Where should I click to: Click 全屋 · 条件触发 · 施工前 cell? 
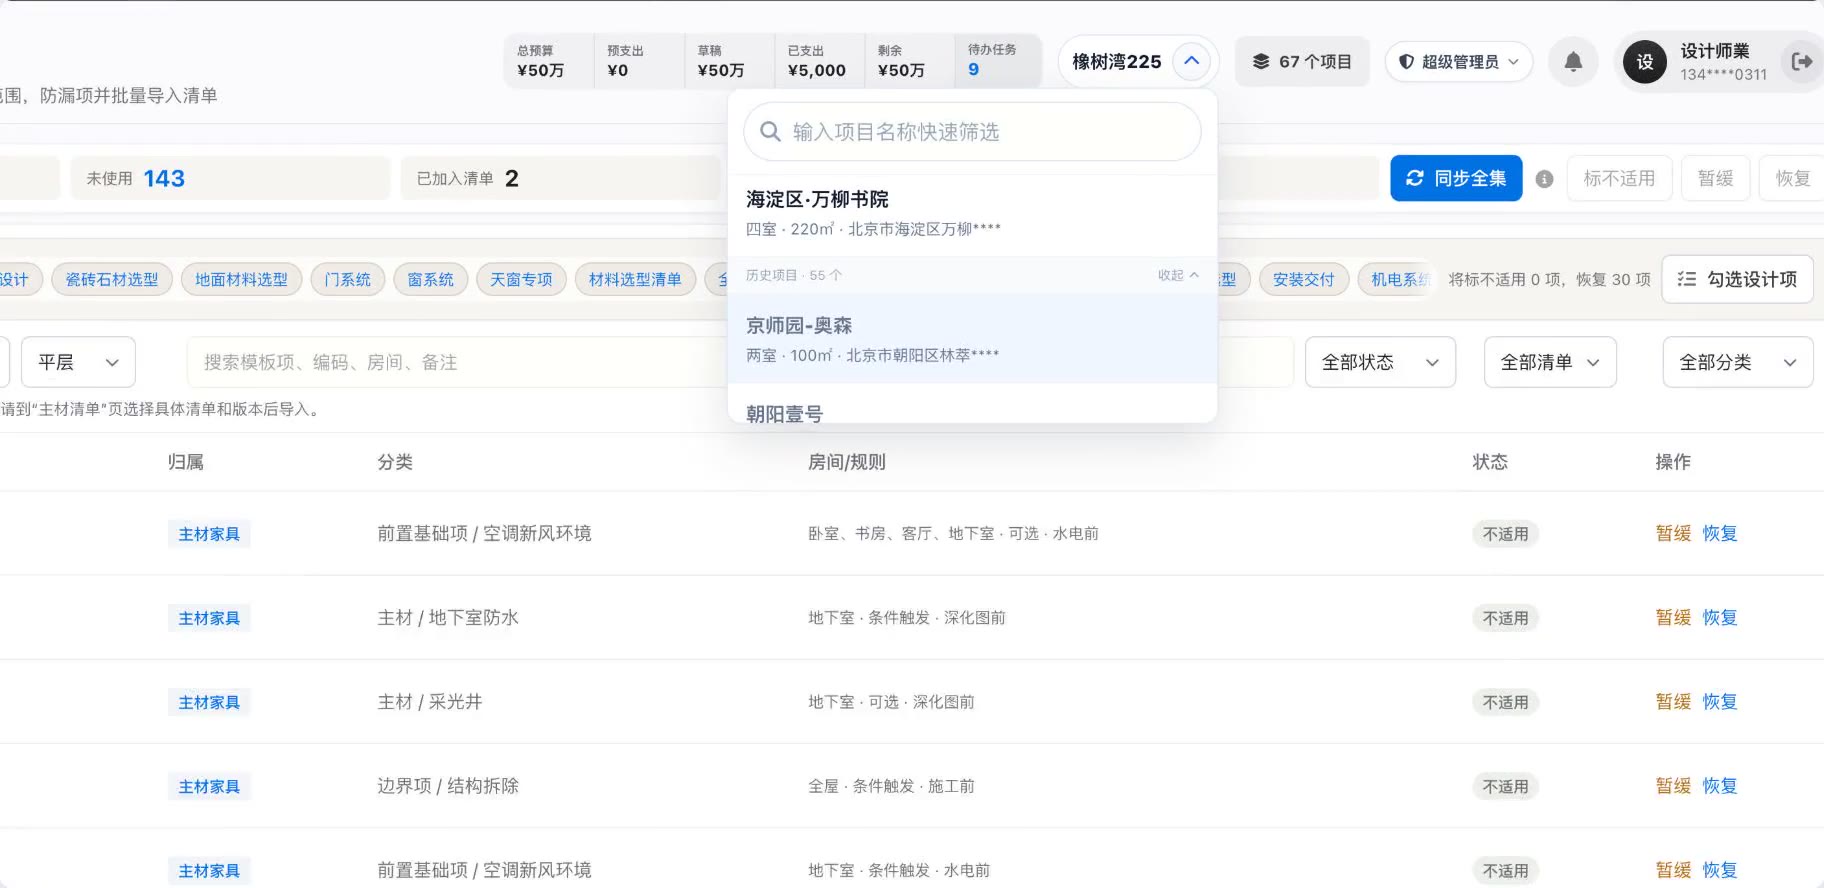[x=891, y=786]
